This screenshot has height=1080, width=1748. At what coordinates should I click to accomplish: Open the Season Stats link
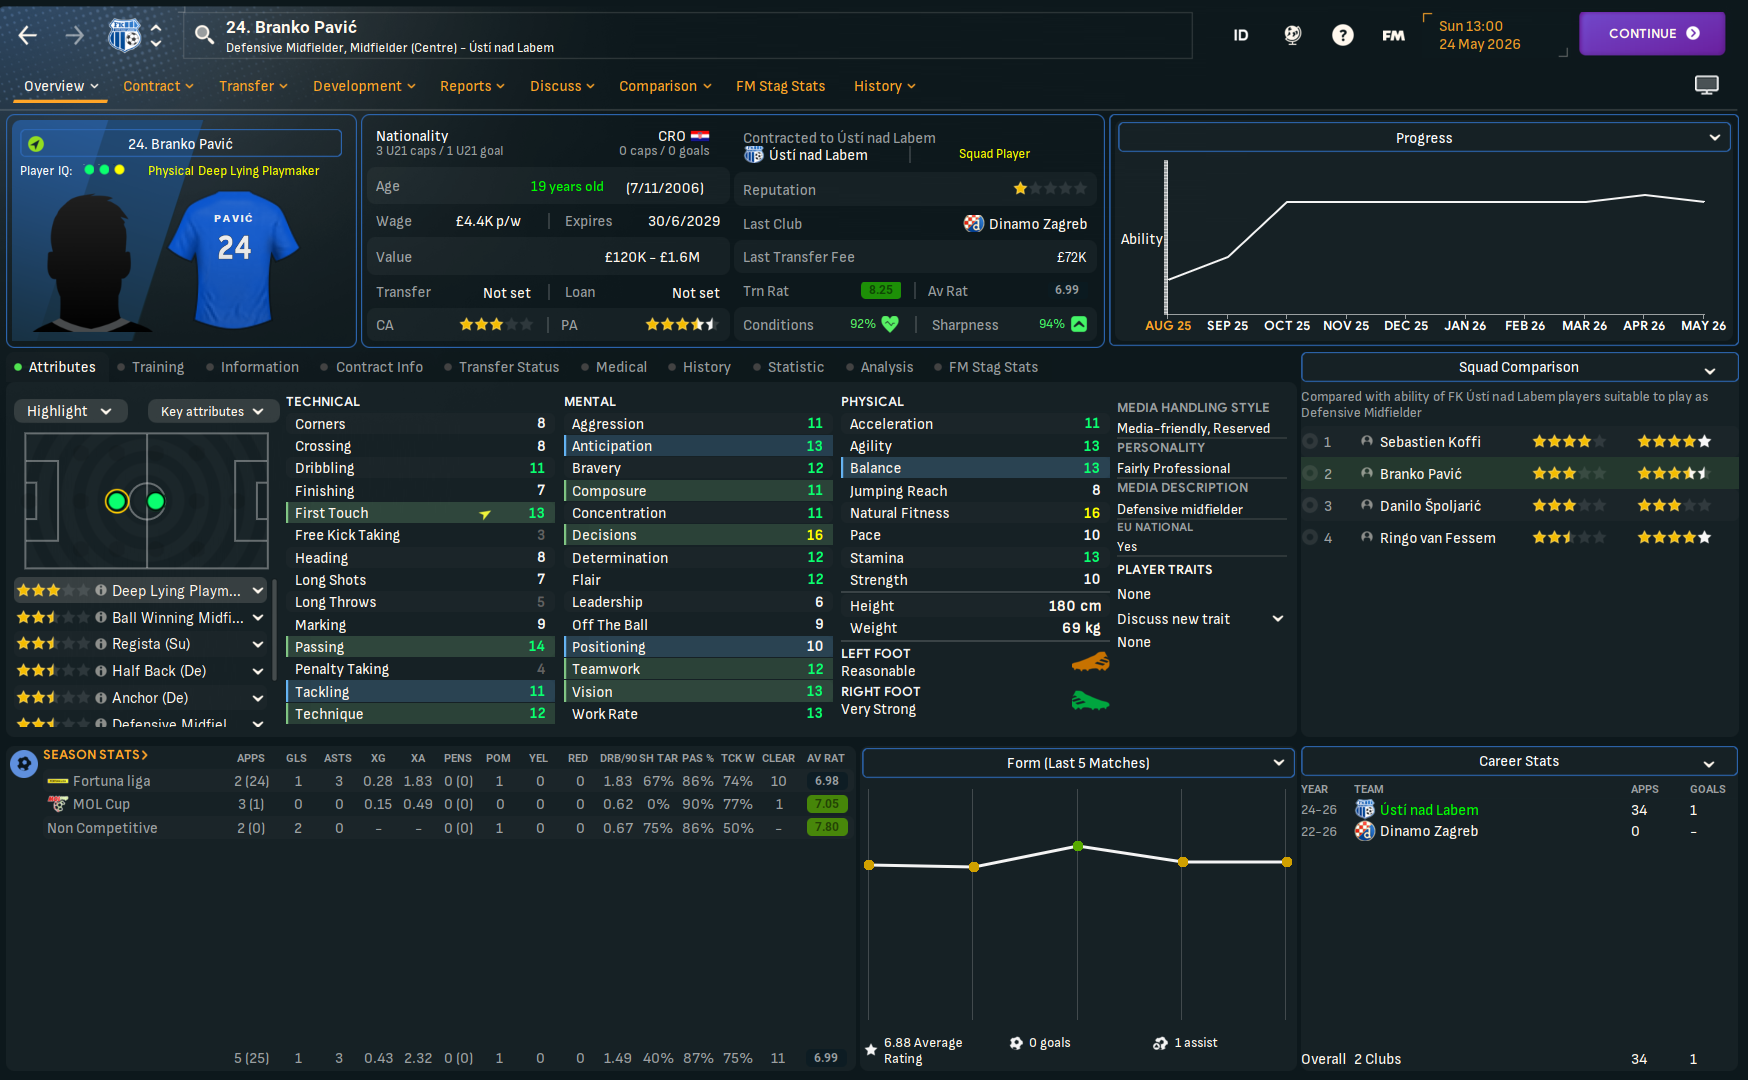[95, 754]
